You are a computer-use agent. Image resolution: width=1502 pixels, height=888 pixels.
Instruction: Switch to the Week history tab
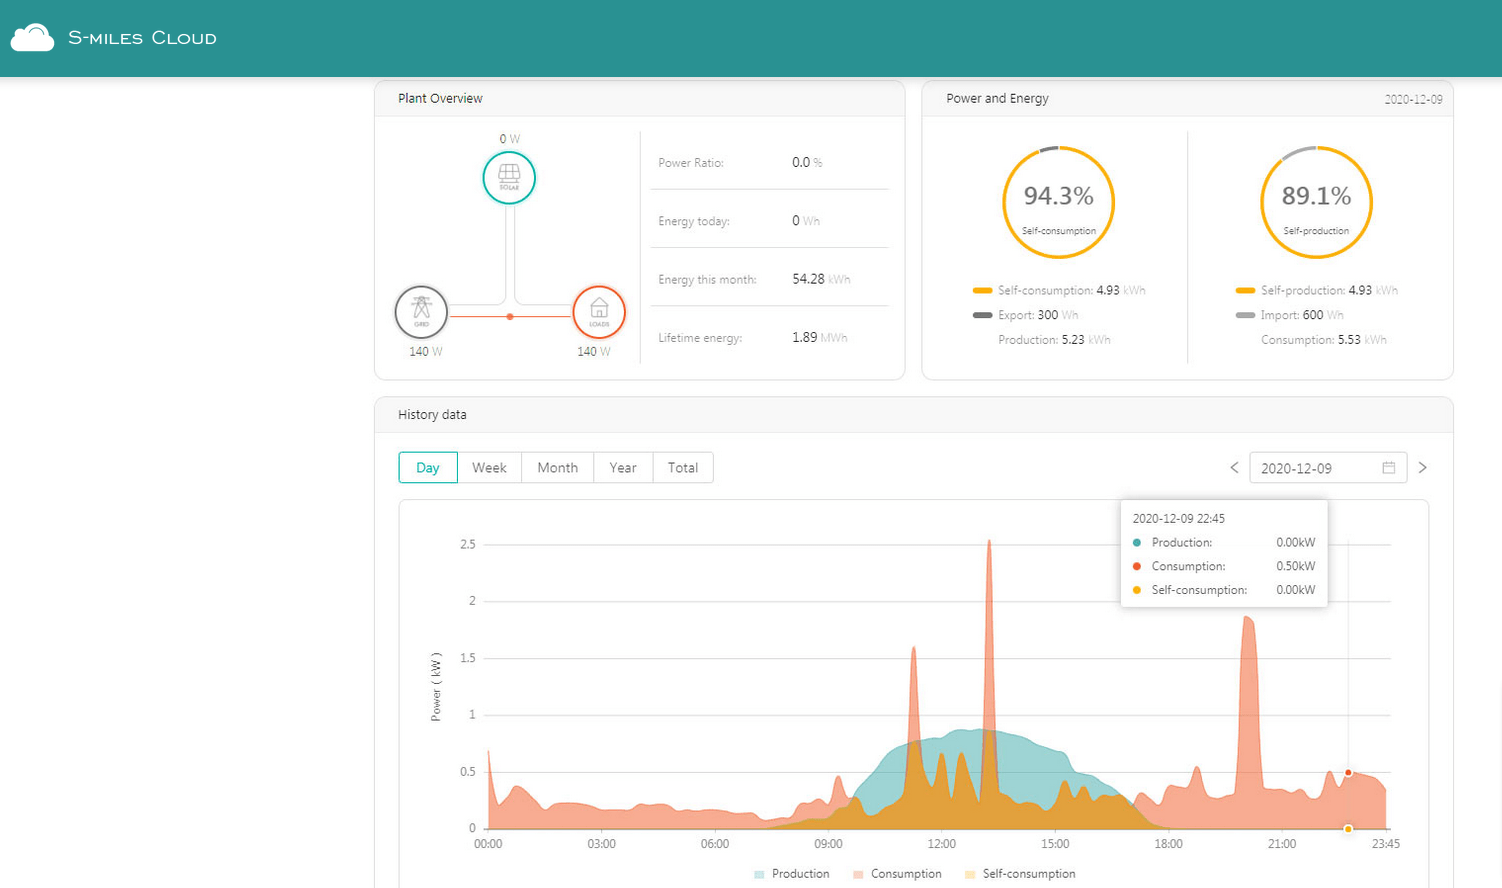489,467
